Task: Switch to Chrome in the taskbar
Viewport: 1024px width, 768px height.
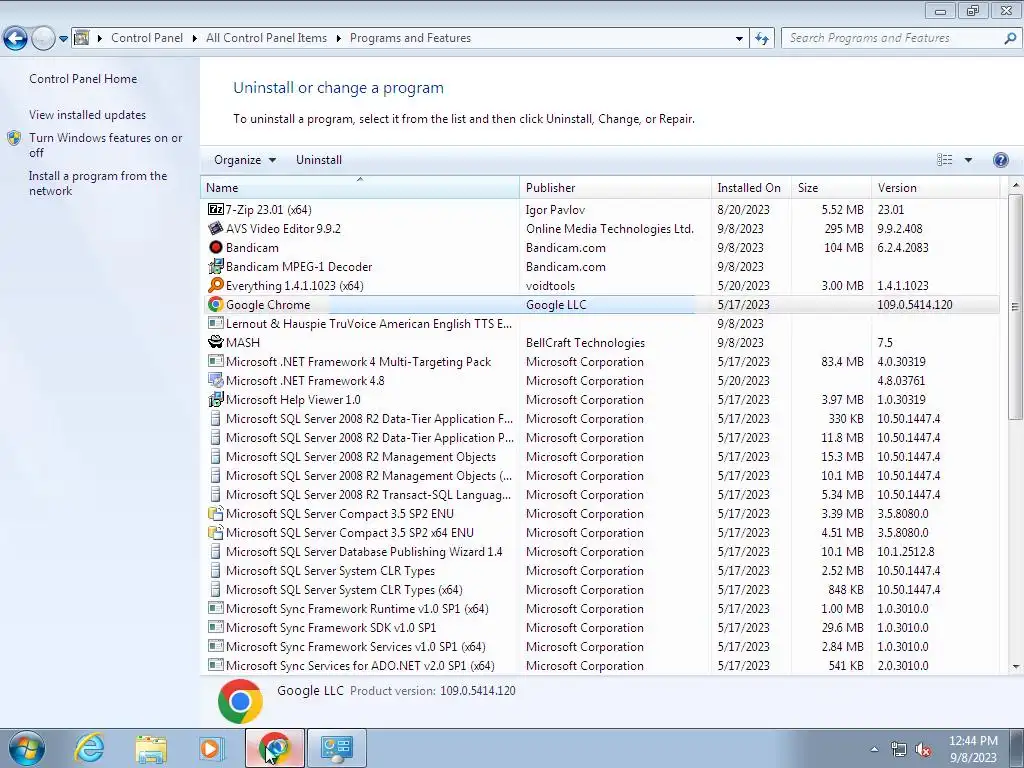Action: click(x=275, y=748)
